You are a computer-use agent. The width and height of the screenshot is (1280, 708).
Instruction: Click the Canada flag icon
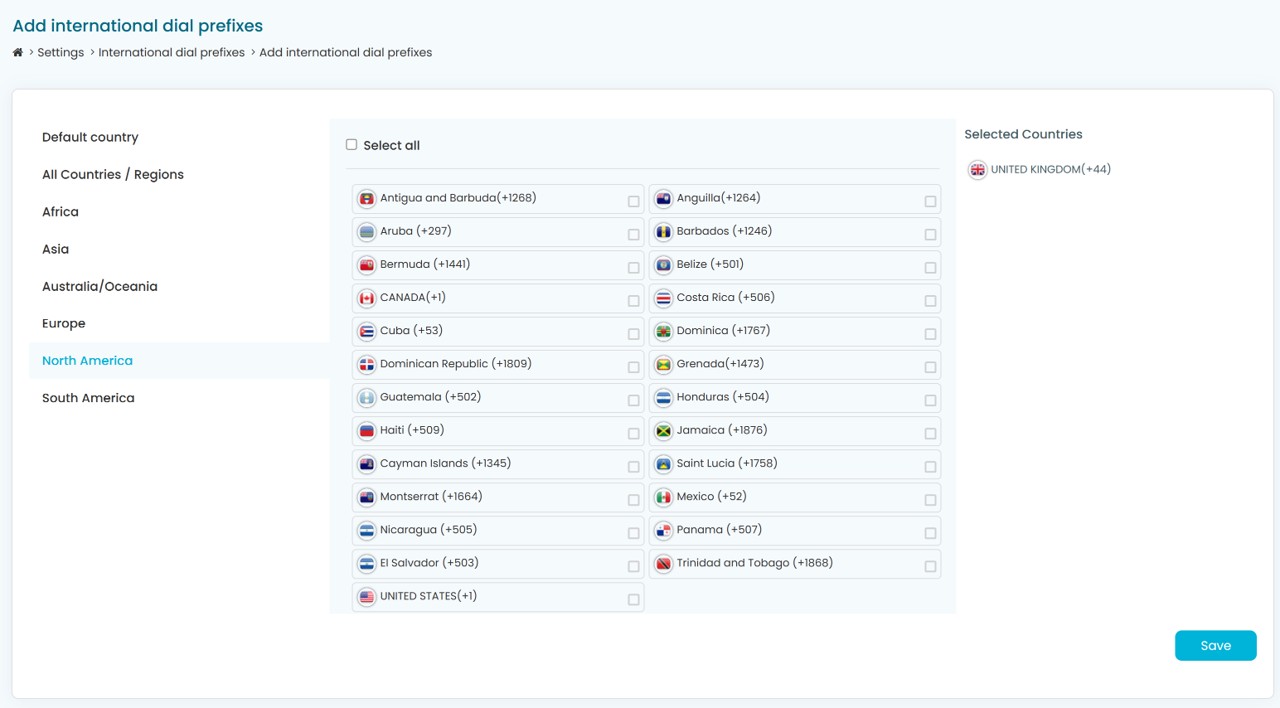[x=366, y=298]
